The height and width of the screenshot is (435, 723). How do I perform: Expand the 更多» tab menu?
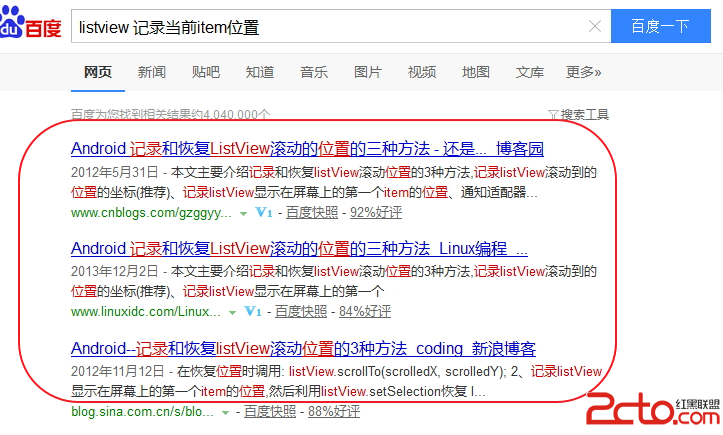point(583,72)
